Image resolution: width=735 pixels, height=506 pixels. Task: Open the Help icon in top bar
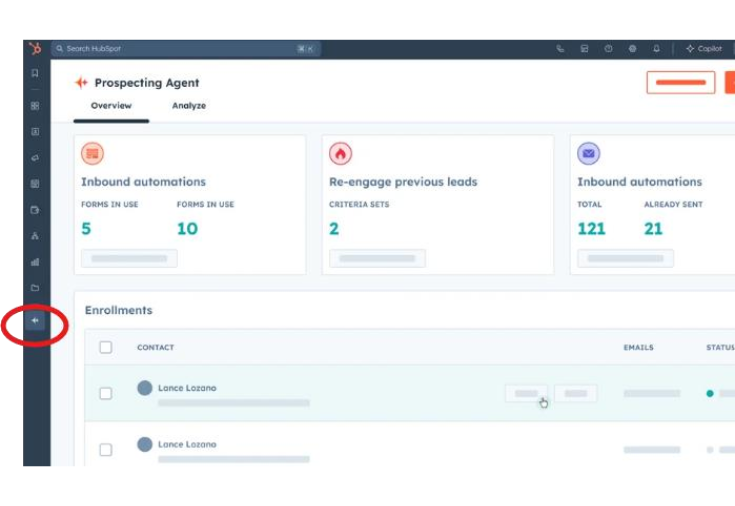click(608, 49)
